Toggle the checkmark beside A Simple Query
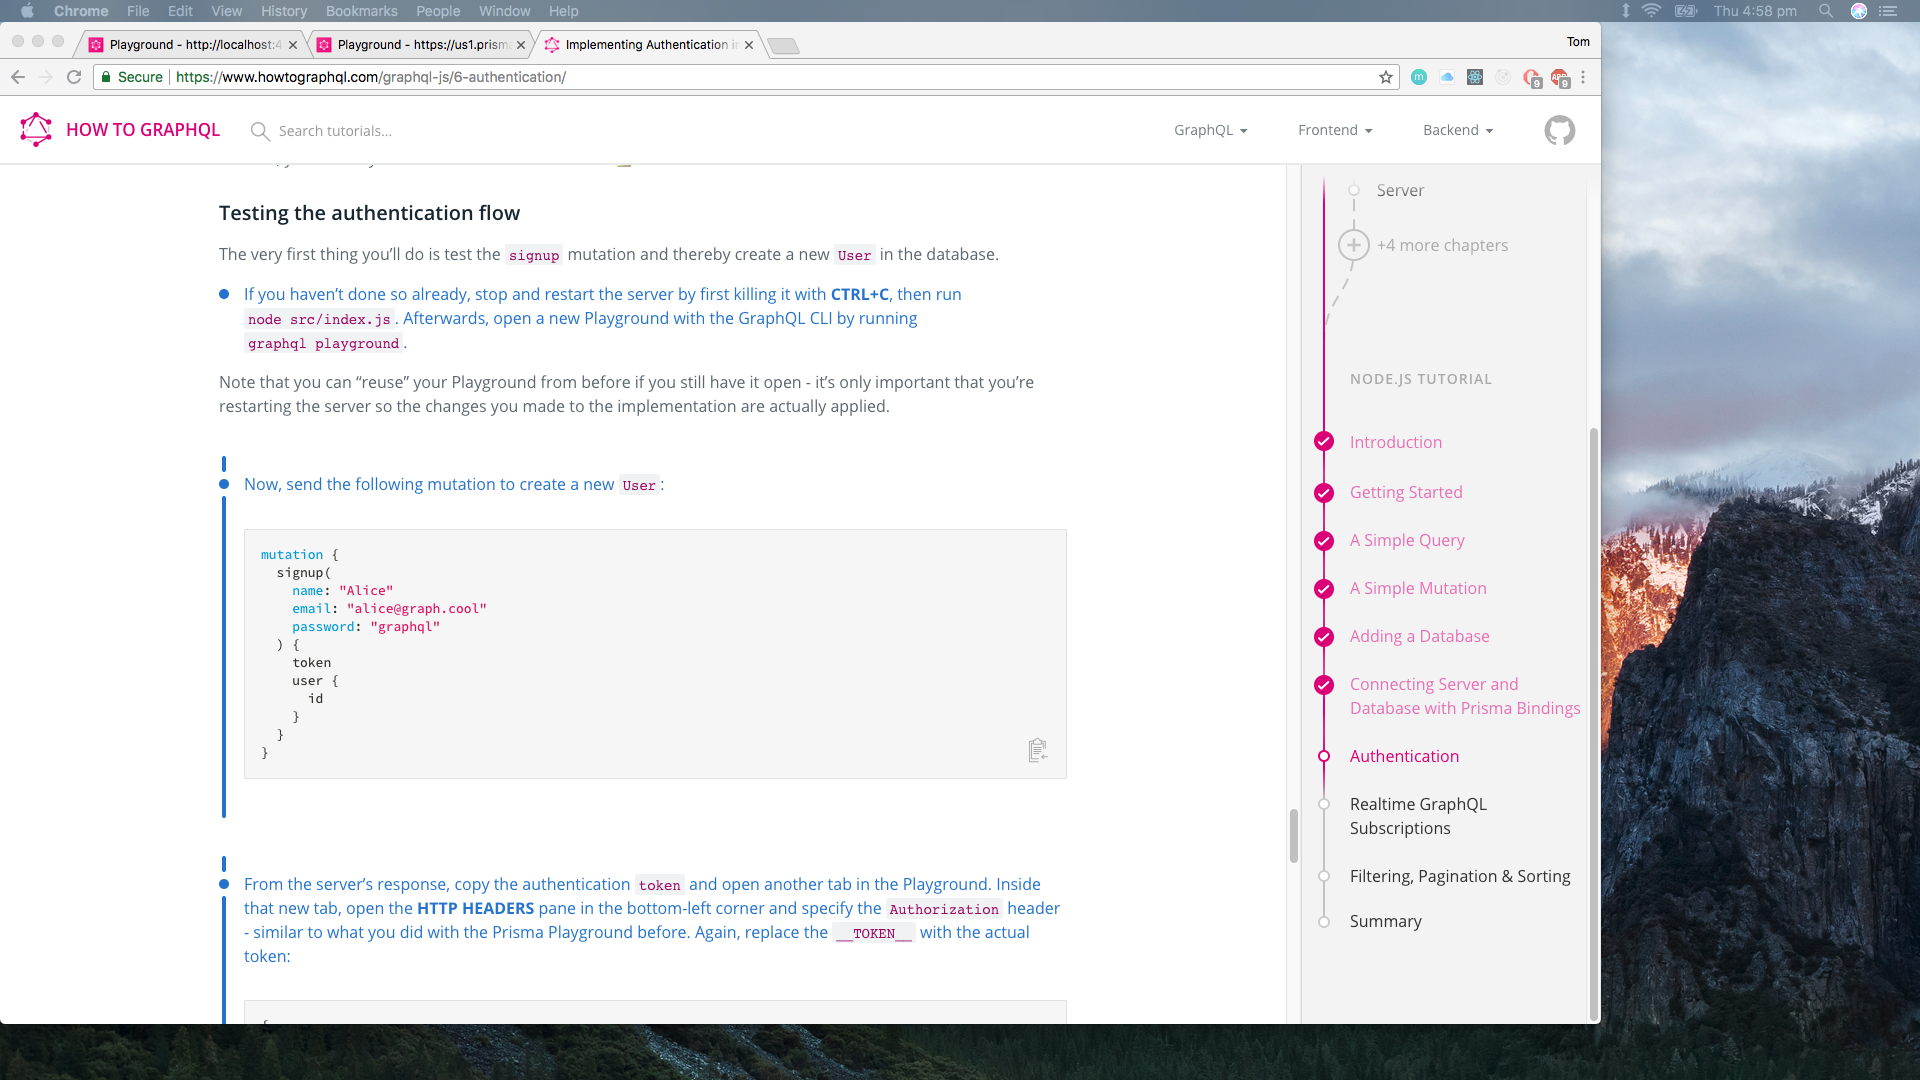This screenshot has width=1920, height=1080. click(1324, 540)
